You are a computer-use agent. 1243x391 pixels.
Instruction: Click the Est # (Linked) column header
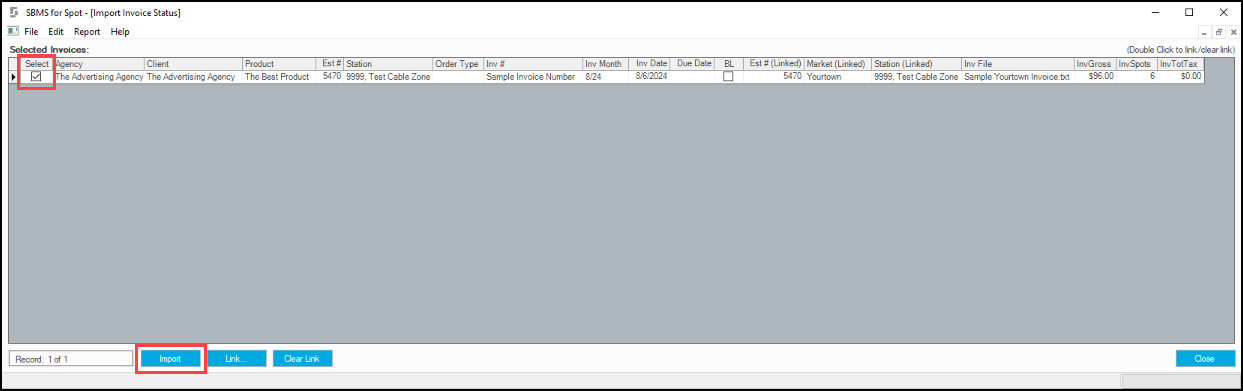[x=774, y=64]
